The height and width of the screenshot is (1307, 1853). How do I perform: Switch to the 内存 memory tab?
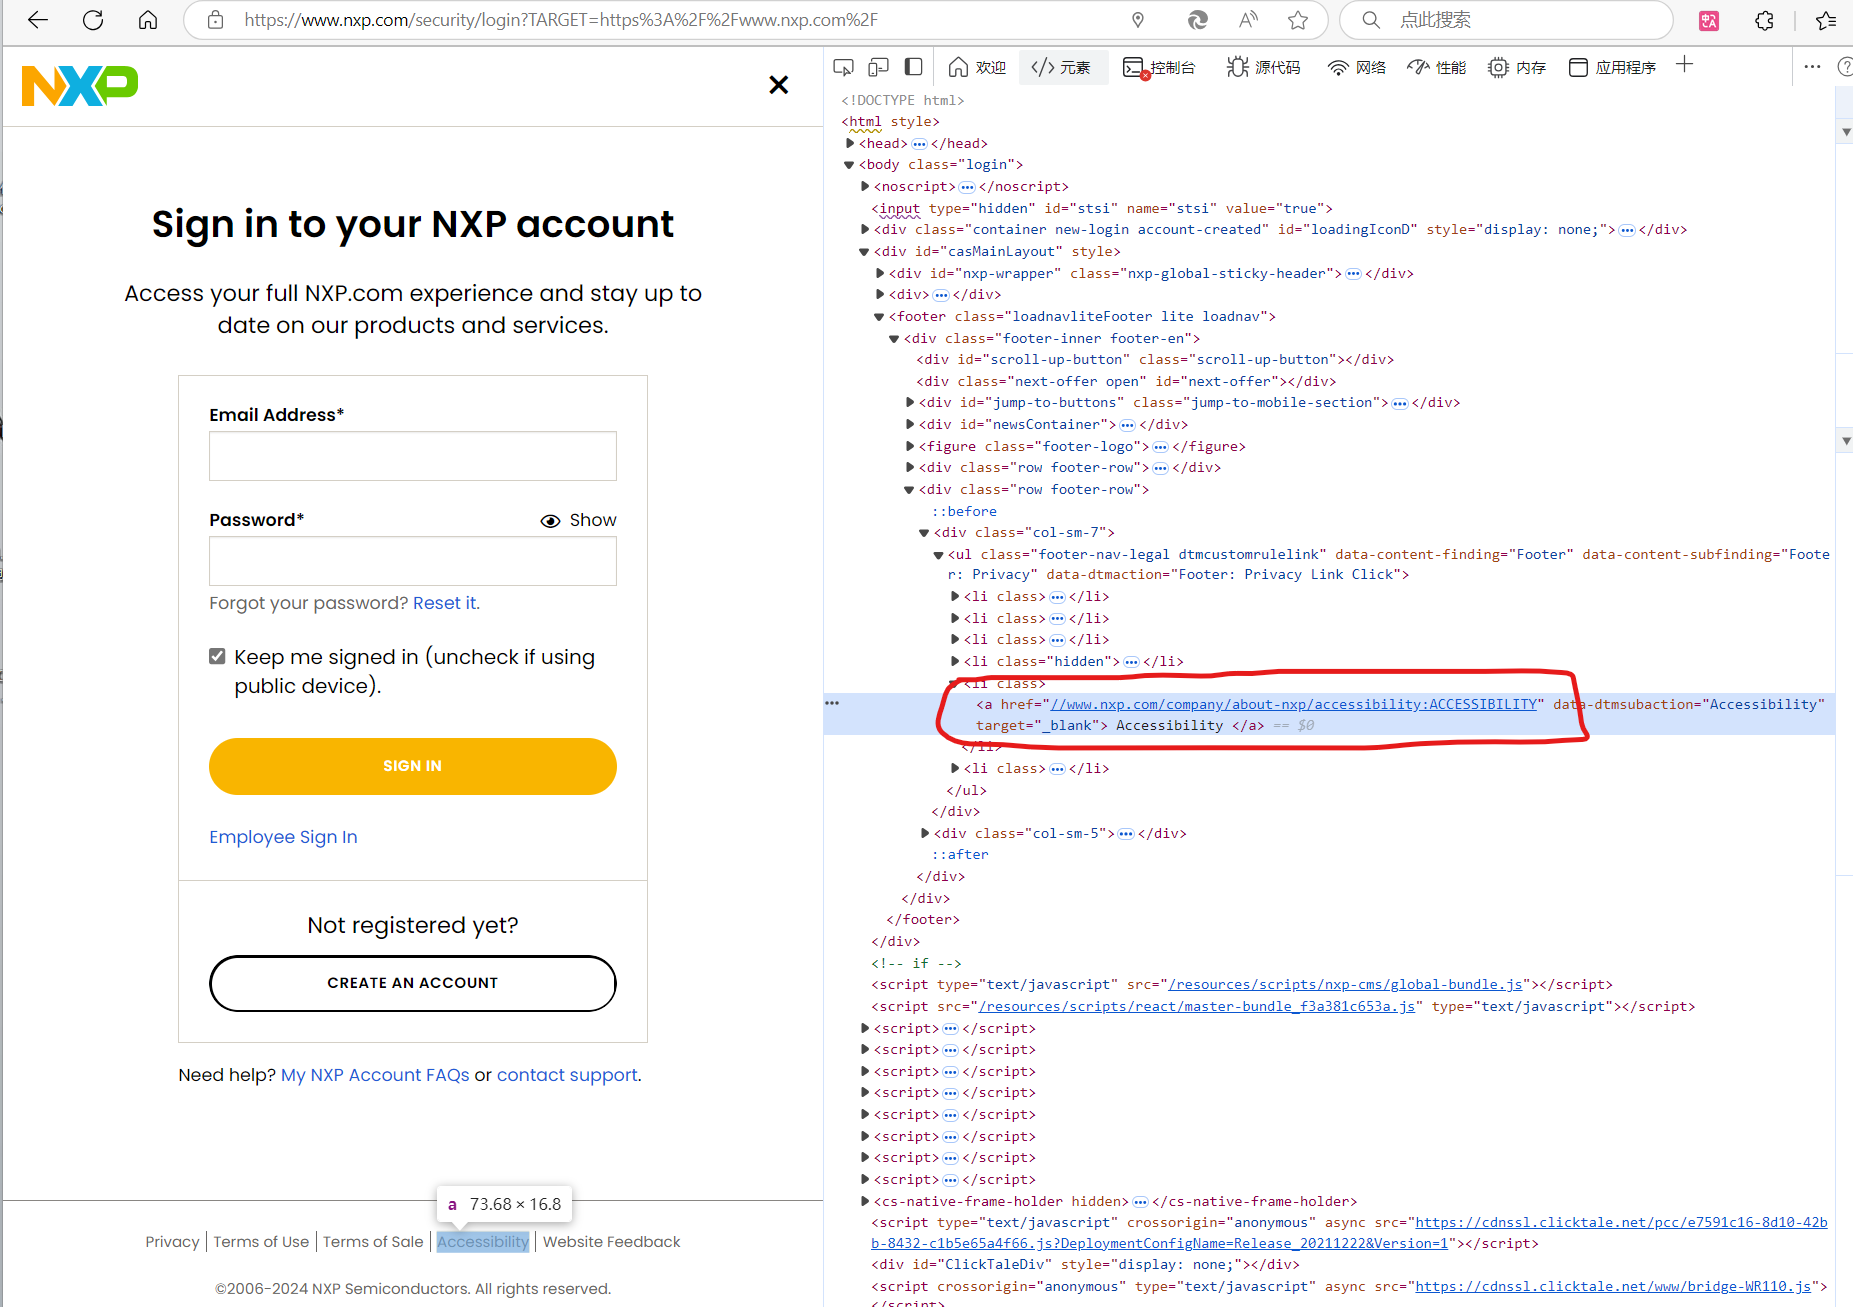point(1517,67)
